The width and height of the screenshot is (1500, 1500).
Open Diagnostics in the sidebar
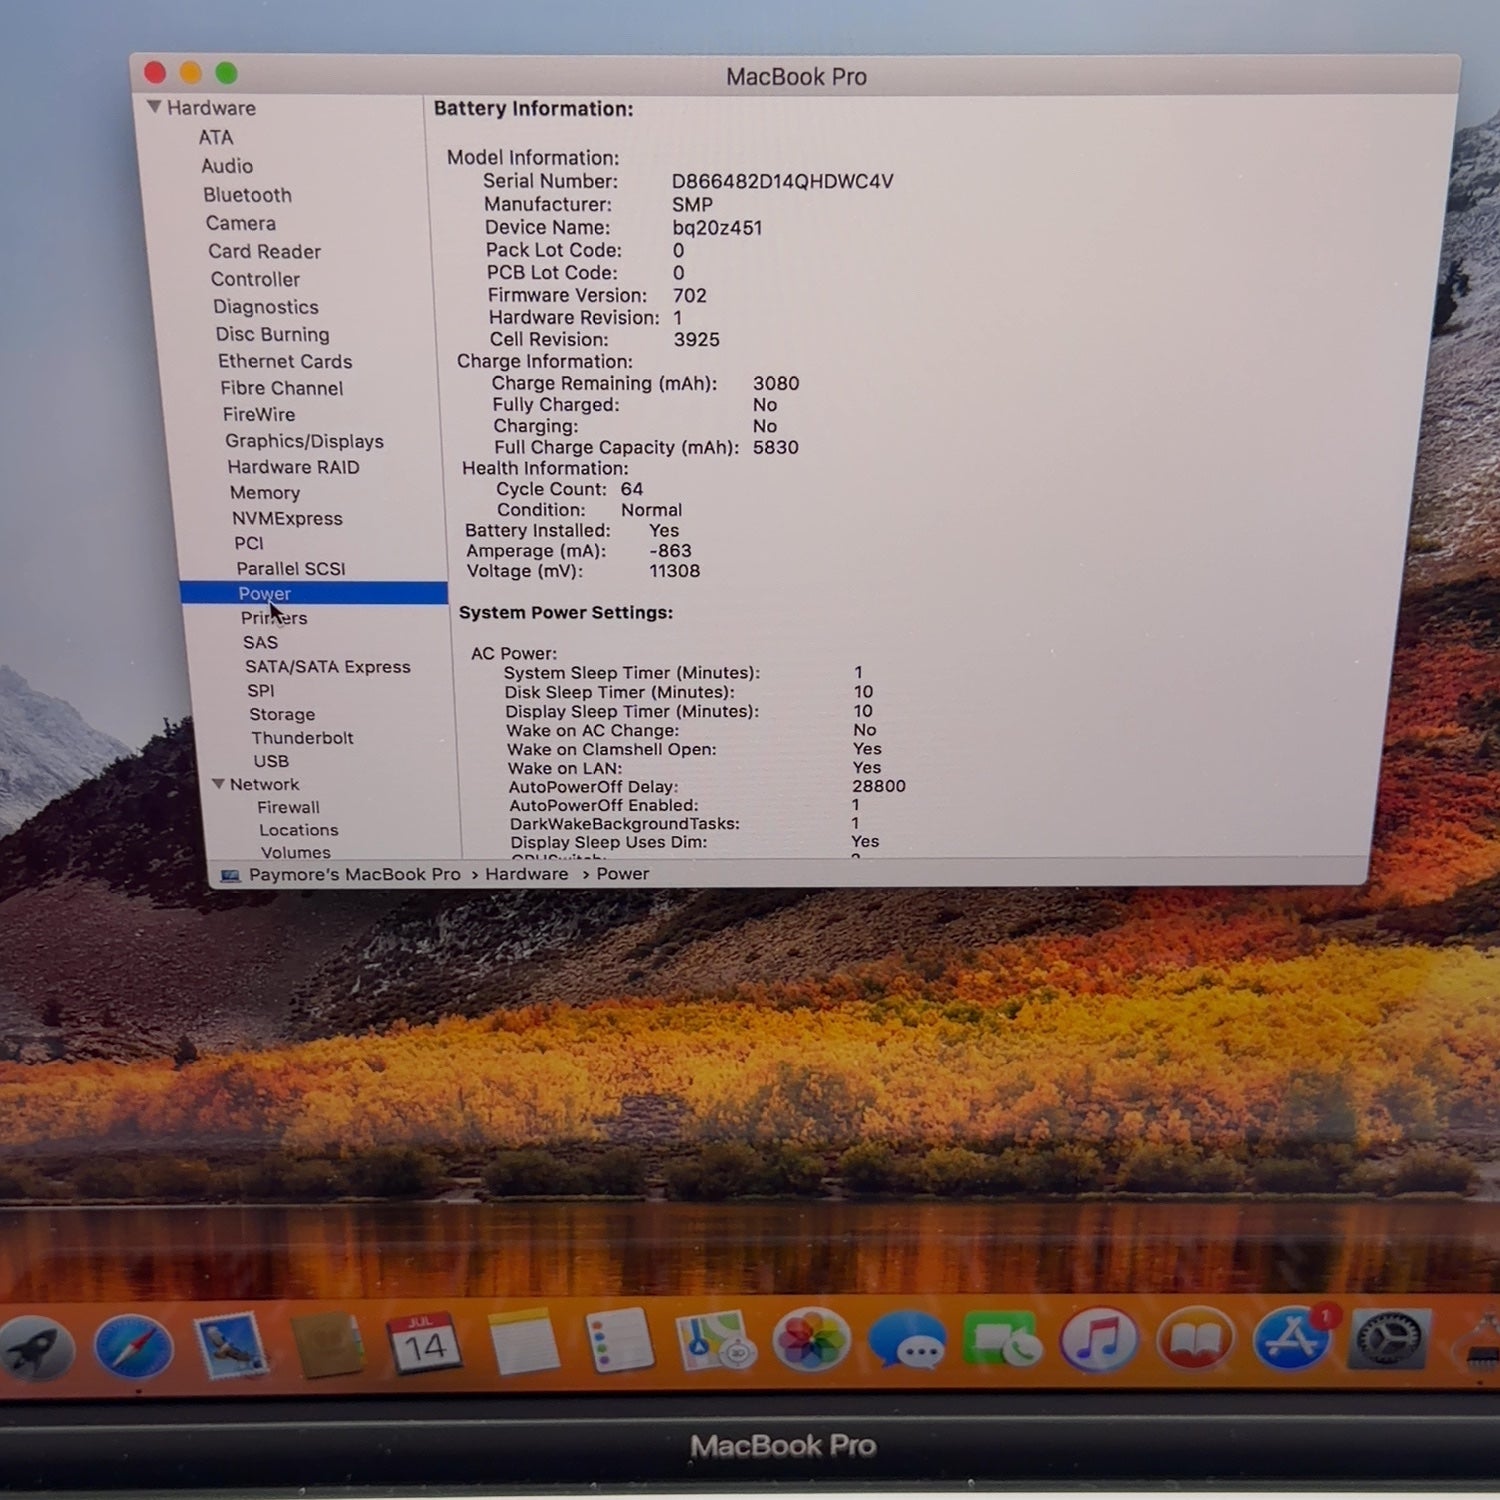(266, 307)
